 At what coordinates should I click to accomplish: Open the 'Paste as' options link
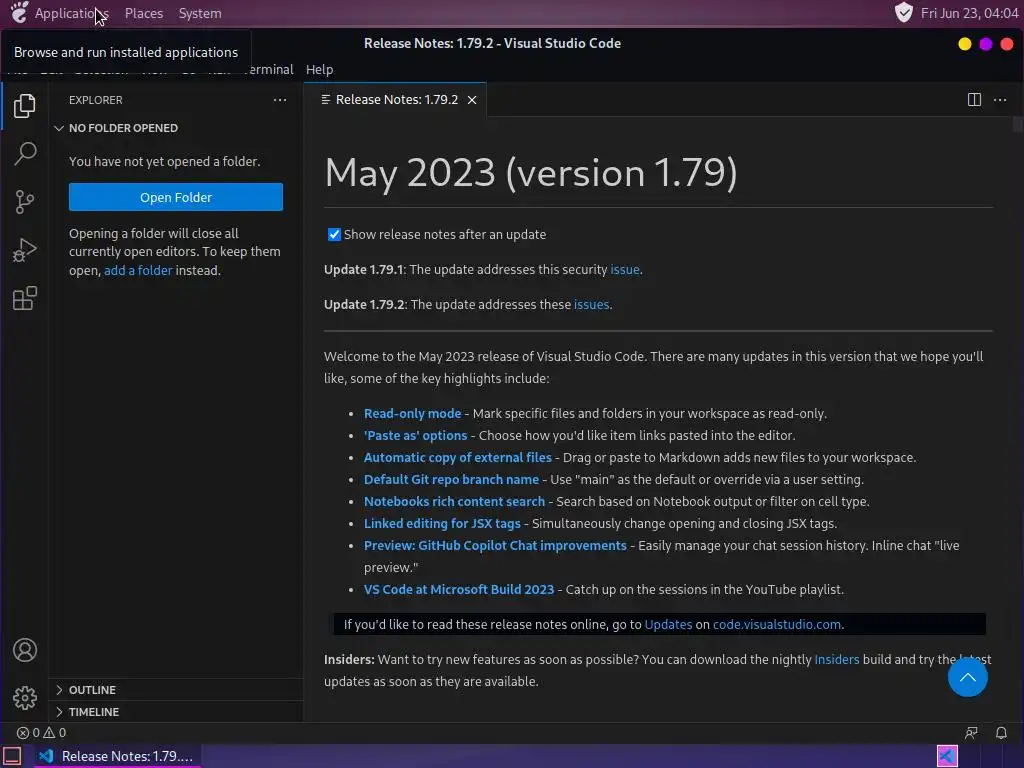click(x=415, y=436)
